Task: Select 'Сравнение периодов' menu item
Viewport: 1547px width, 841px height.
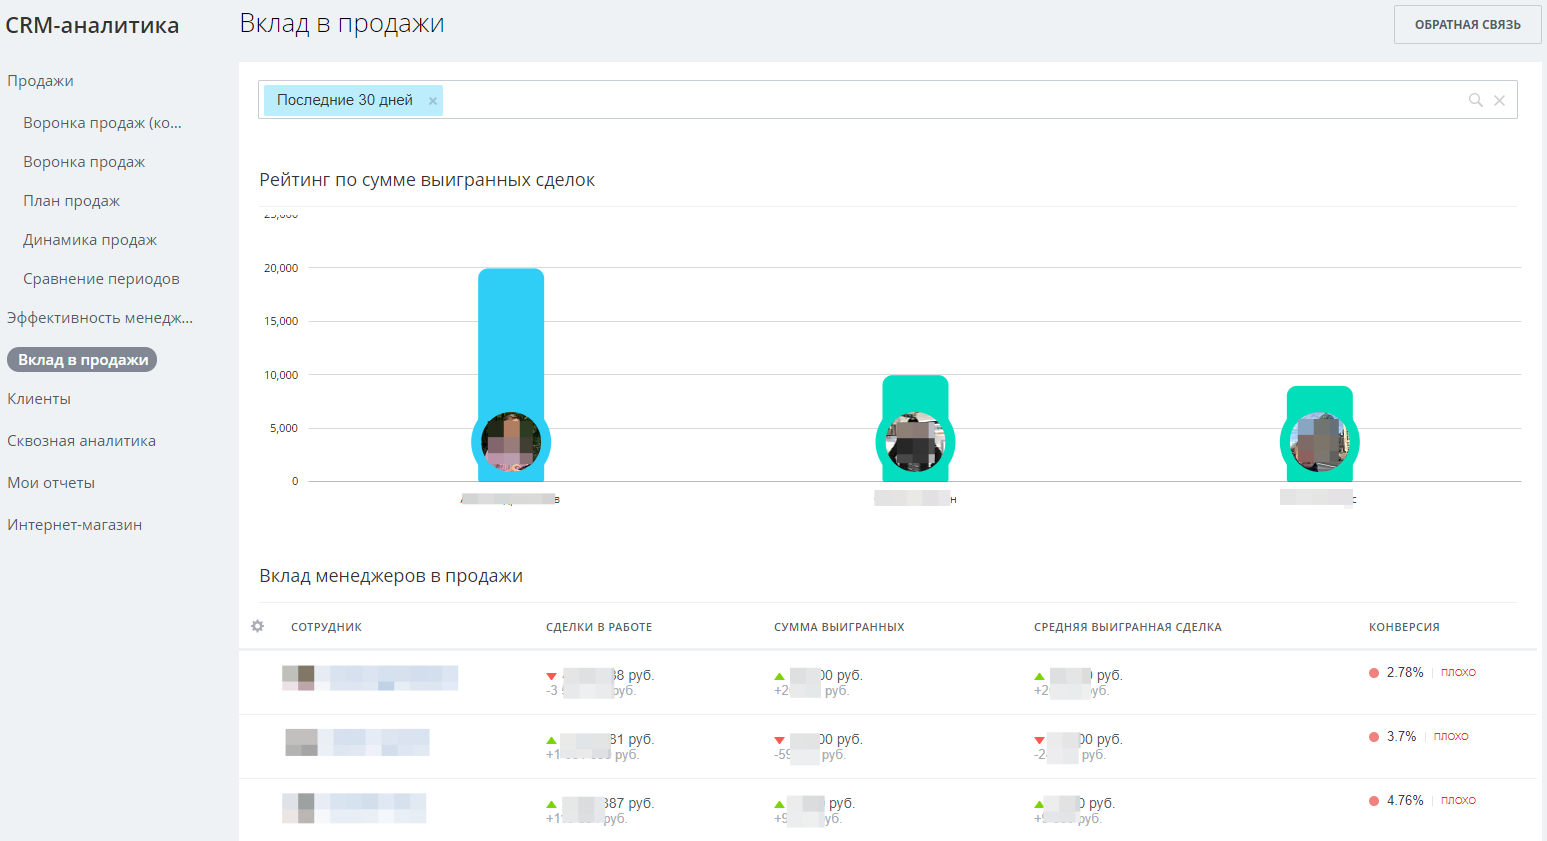Action: click(101, 279)
